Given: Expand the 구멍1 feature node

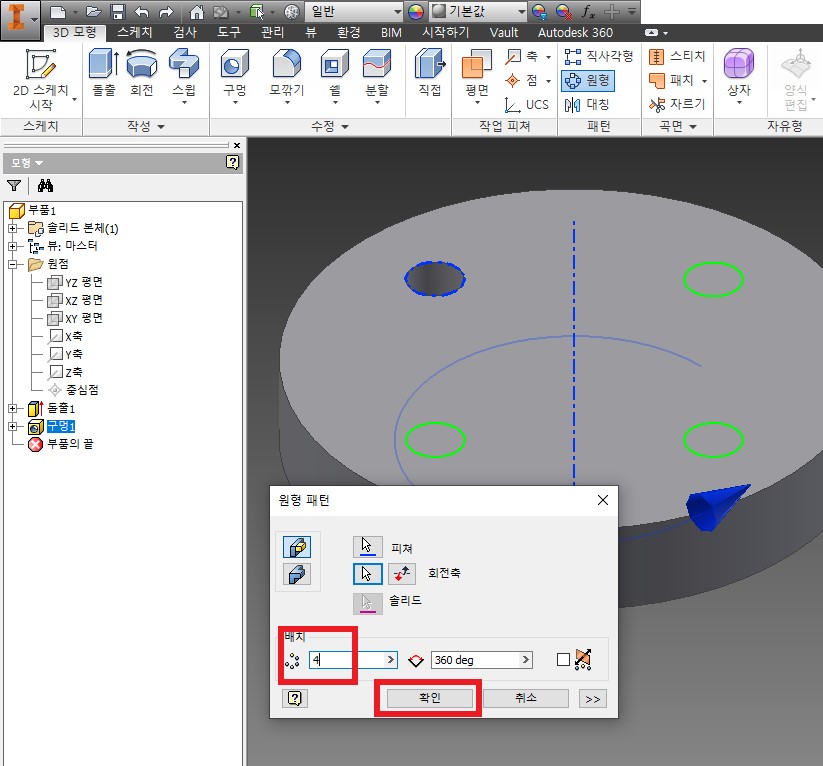Looking at the screenshot, I should [13, 426].
